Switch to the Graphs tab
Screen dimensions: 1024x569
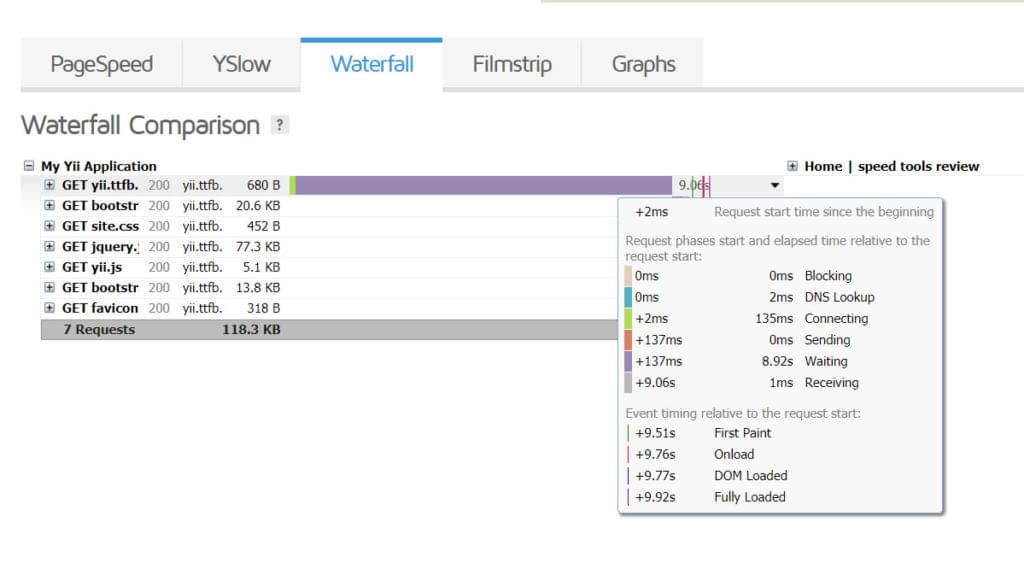(643, 65)
